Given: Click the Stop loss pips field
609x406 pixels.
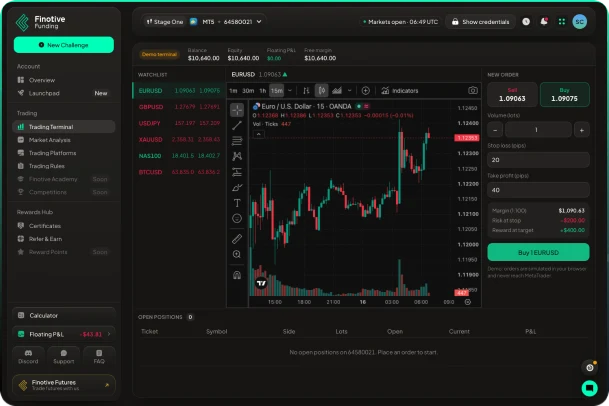Looking at the screenshot, I should point(538,160).
